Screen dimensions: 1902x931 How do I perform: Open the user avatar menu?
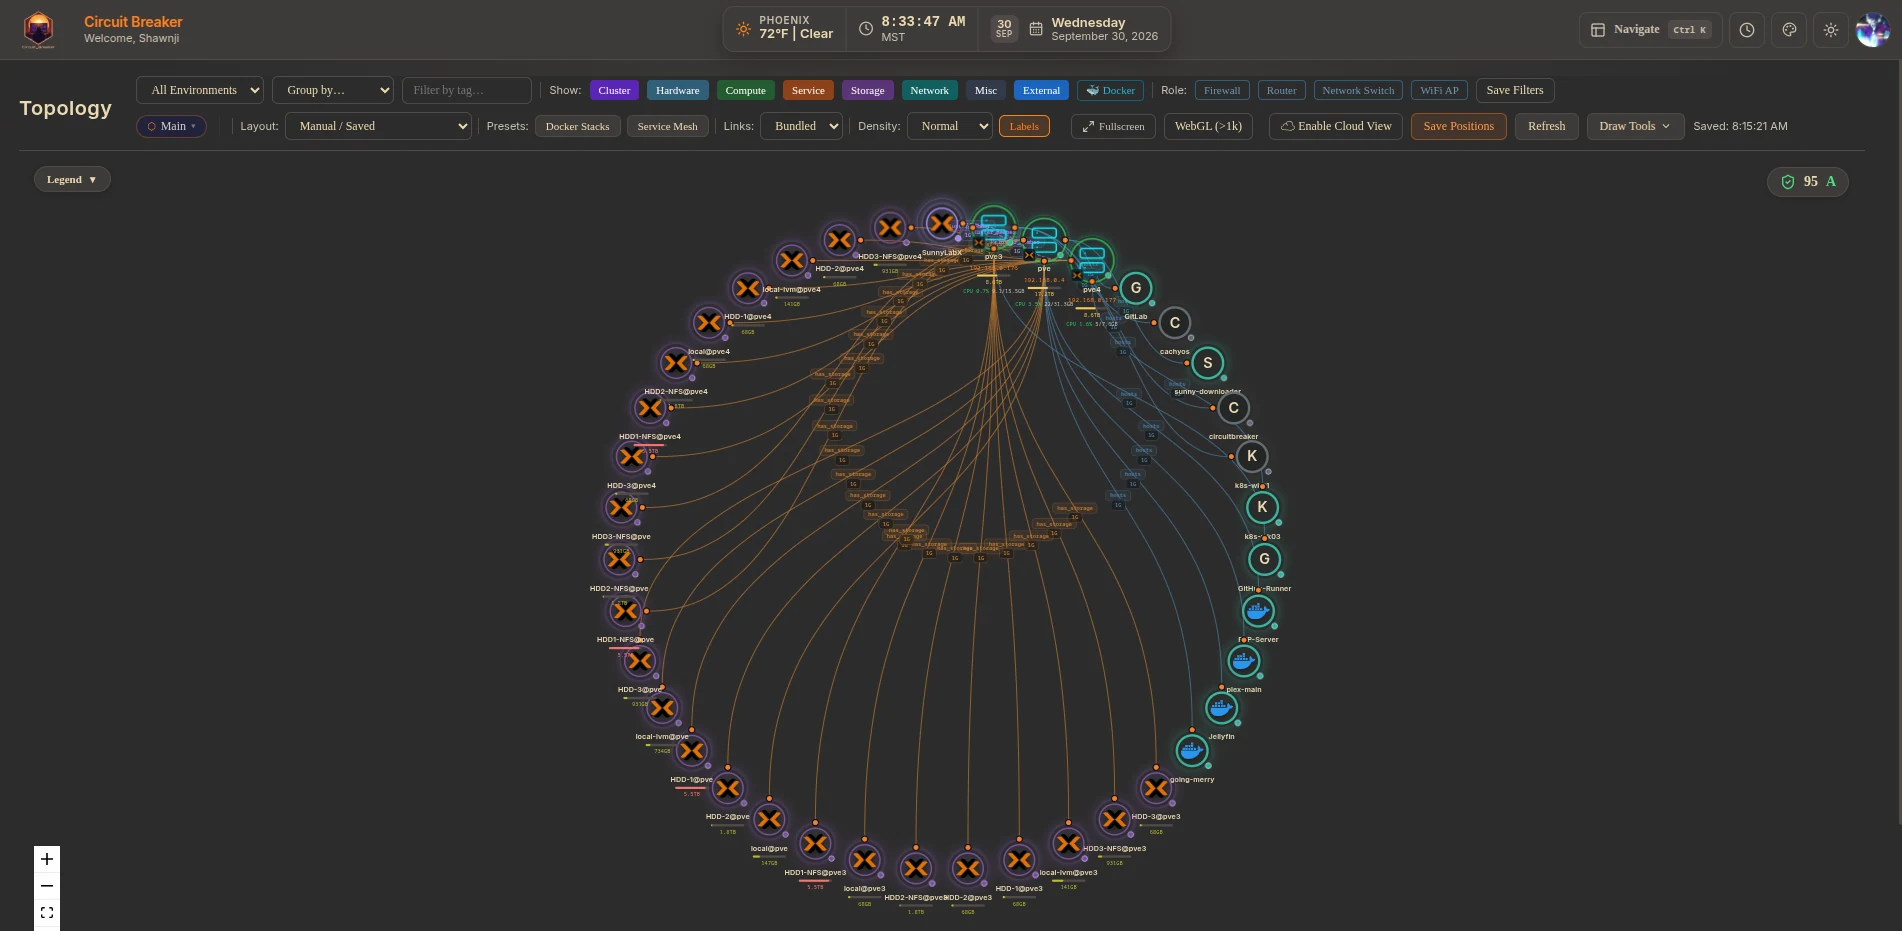(x=1873, y=30)
